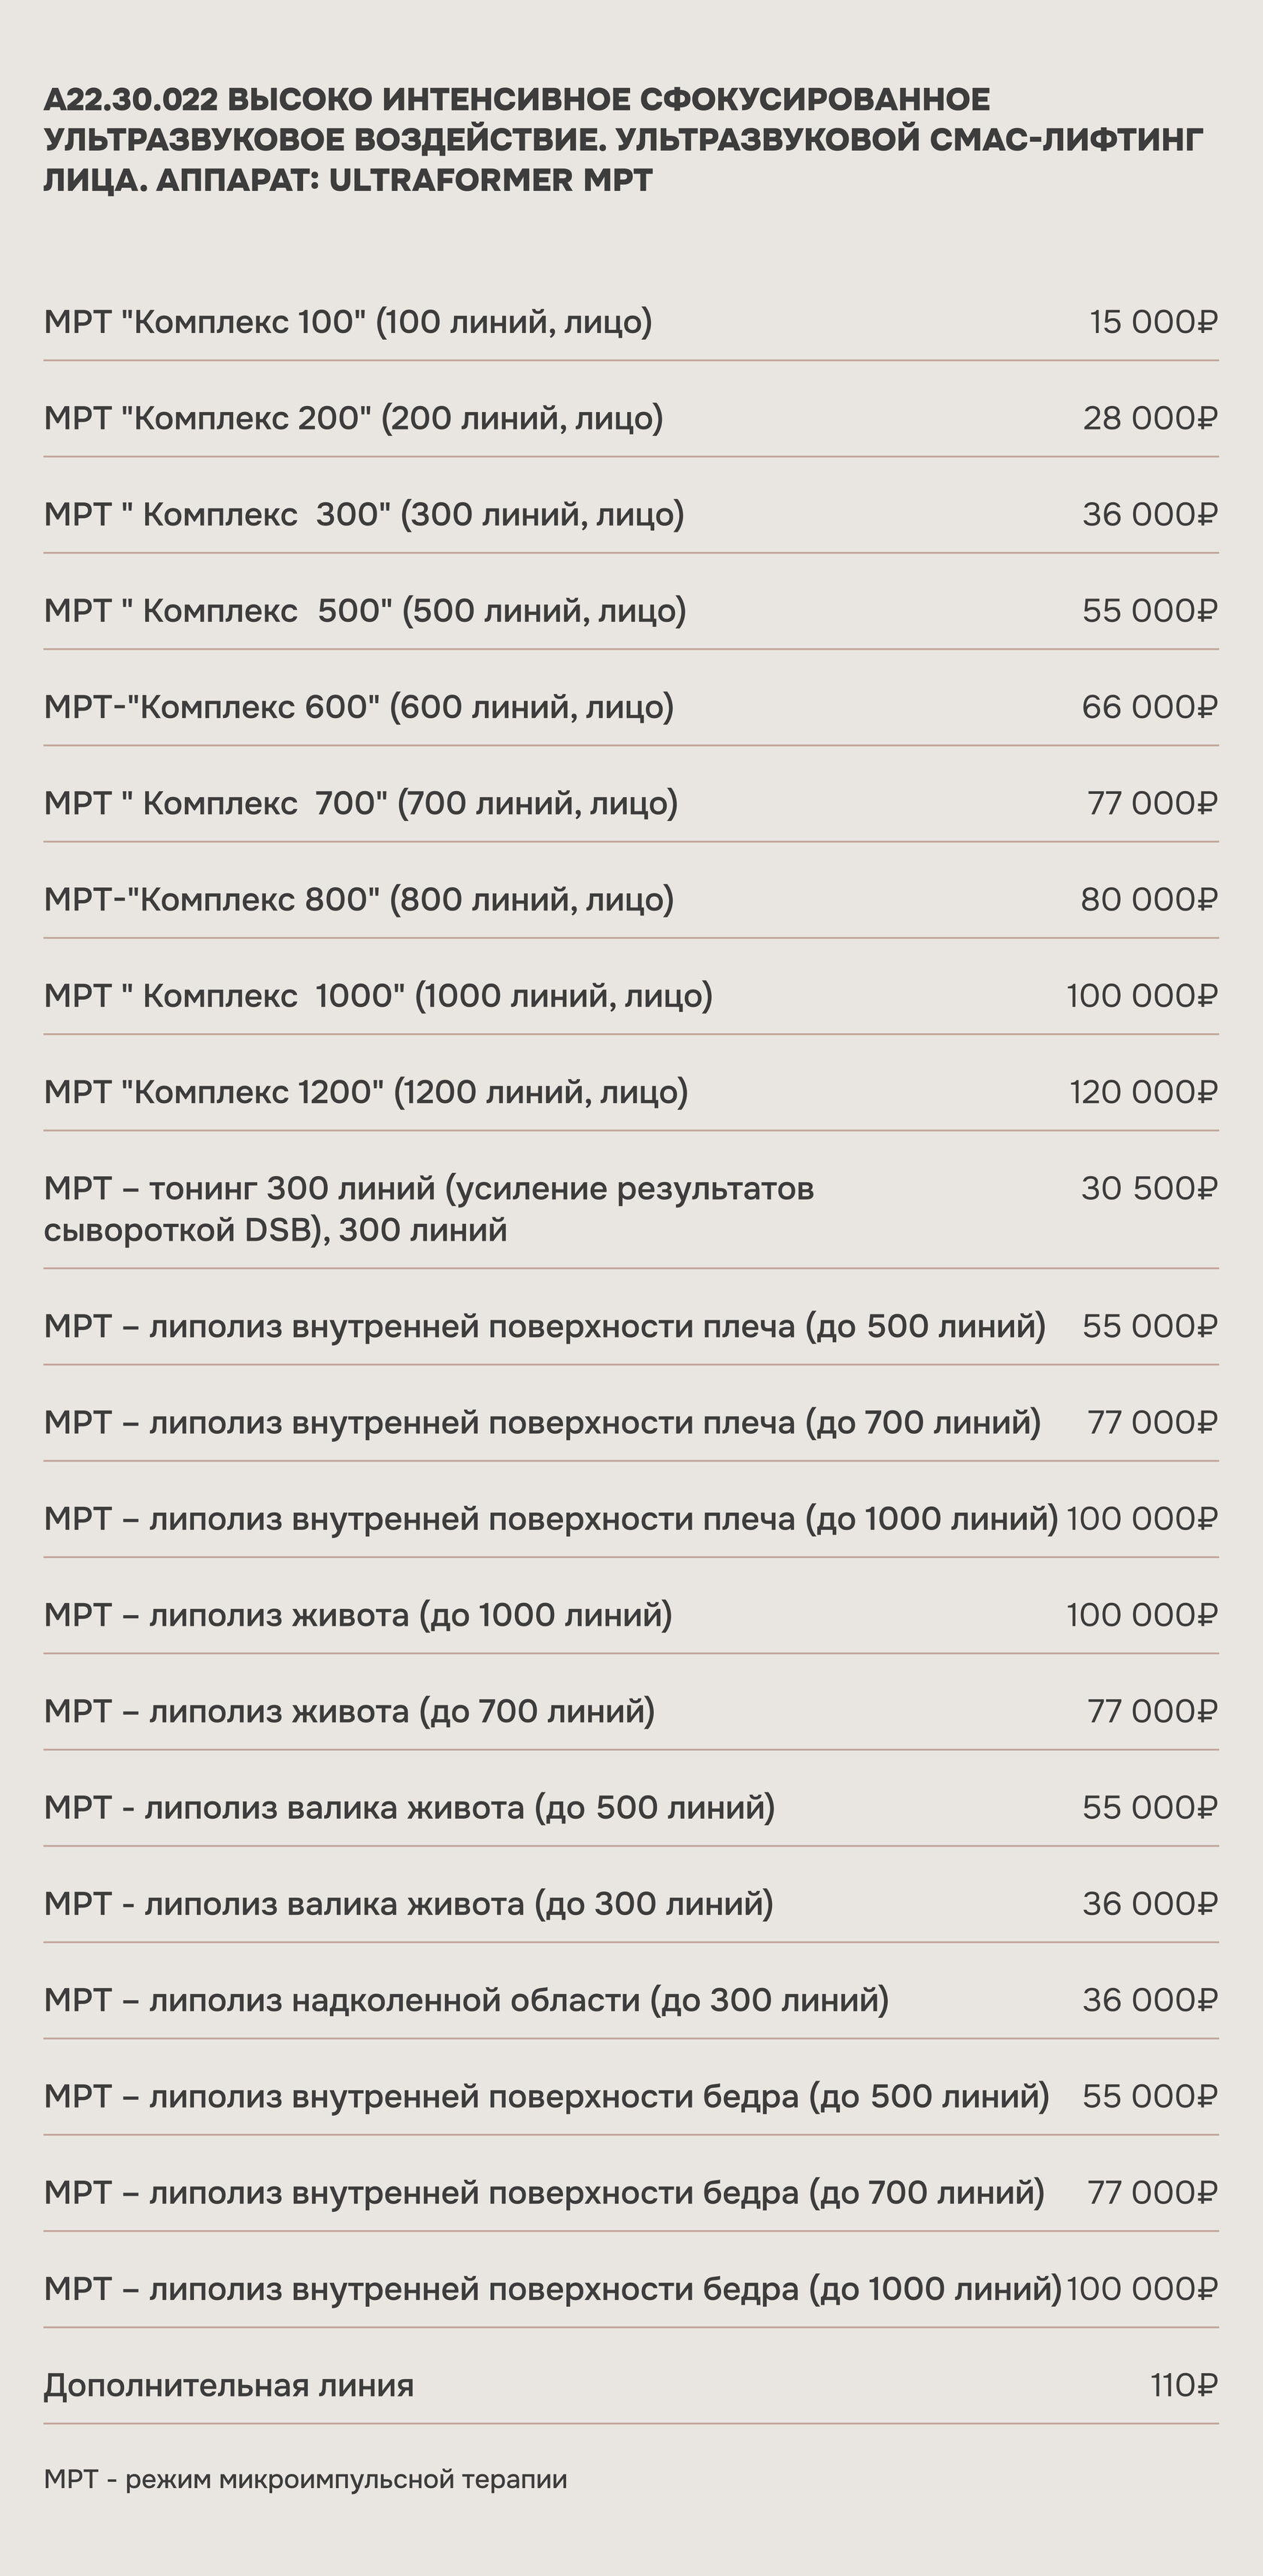Click the Ultraformer MPT section heading
This screenshot has height=2576, width=1263.
click(x=623, y=140)
